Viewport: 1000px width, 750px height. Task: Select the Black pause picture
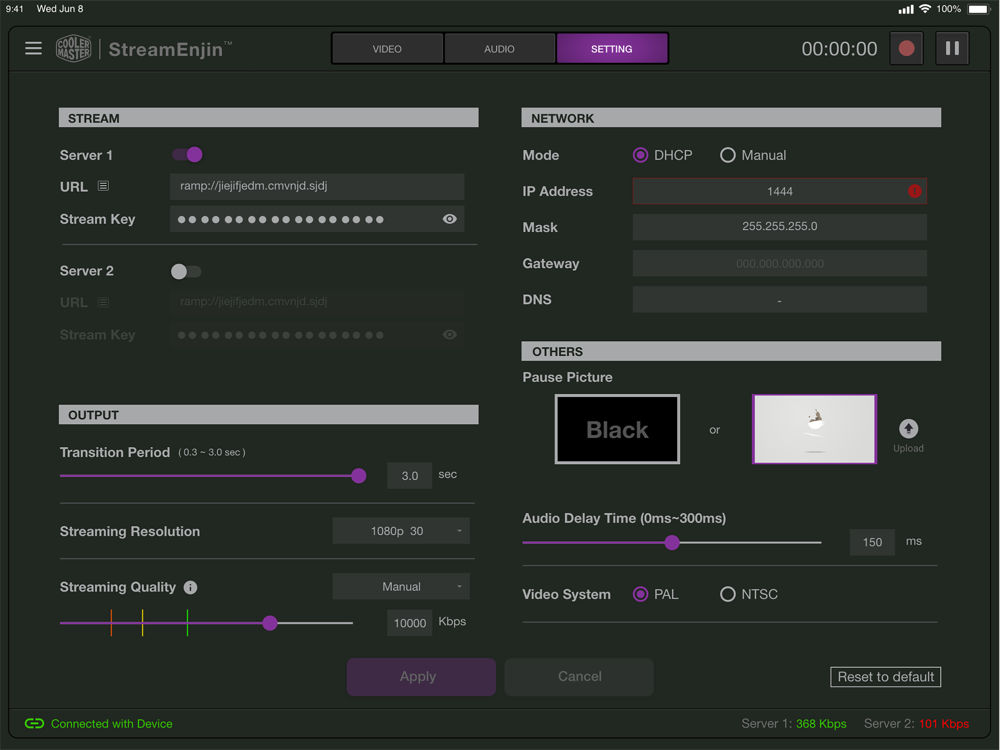(617, 429)
